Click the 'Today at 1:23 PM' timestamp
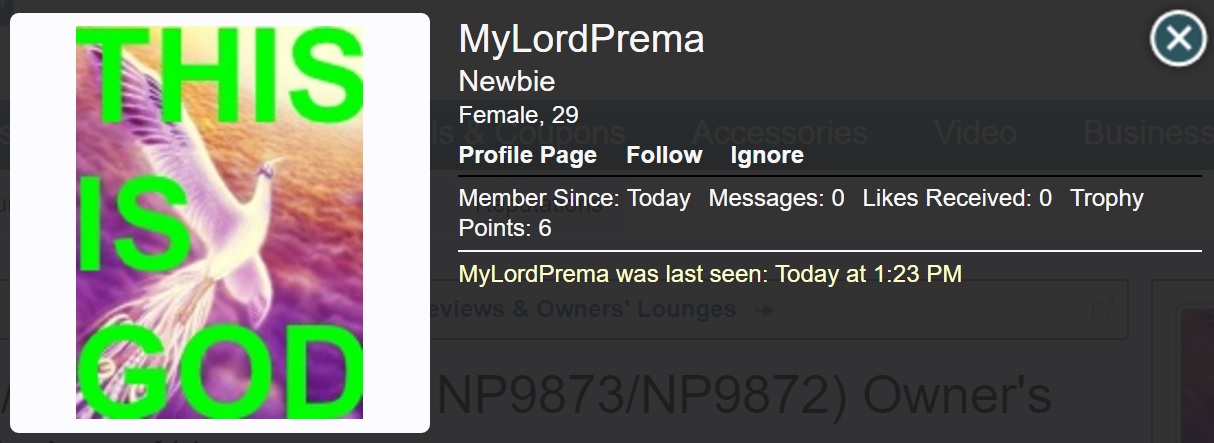The height and width of the screenshot is (443, 1214). [868, 273]
